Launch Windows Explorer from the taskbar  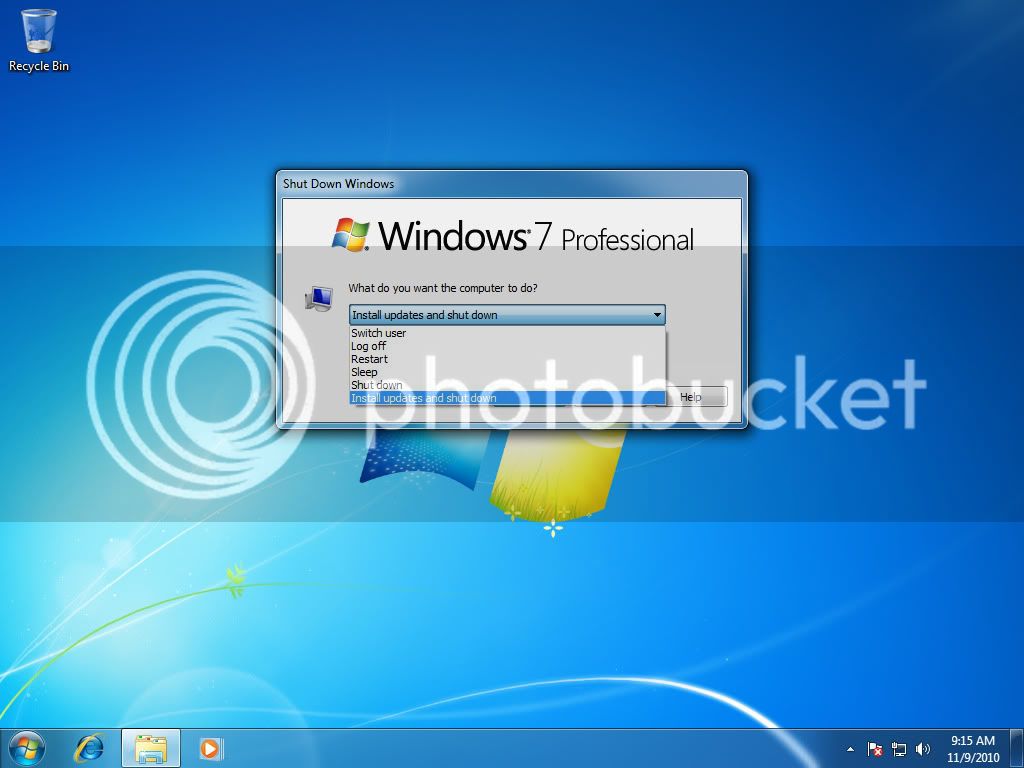[x=150, y=747]
